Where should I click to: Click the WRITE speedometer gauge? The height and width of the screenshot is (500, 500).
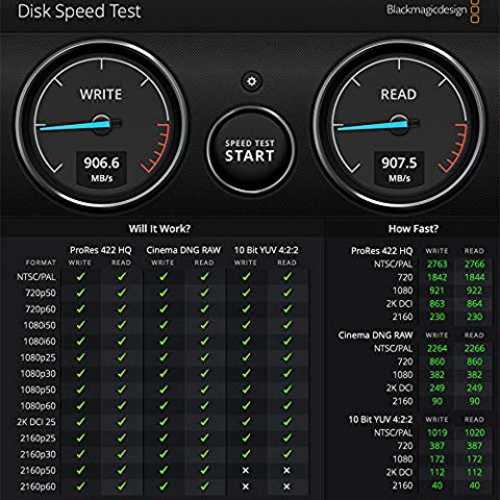(x=101, y=124)
